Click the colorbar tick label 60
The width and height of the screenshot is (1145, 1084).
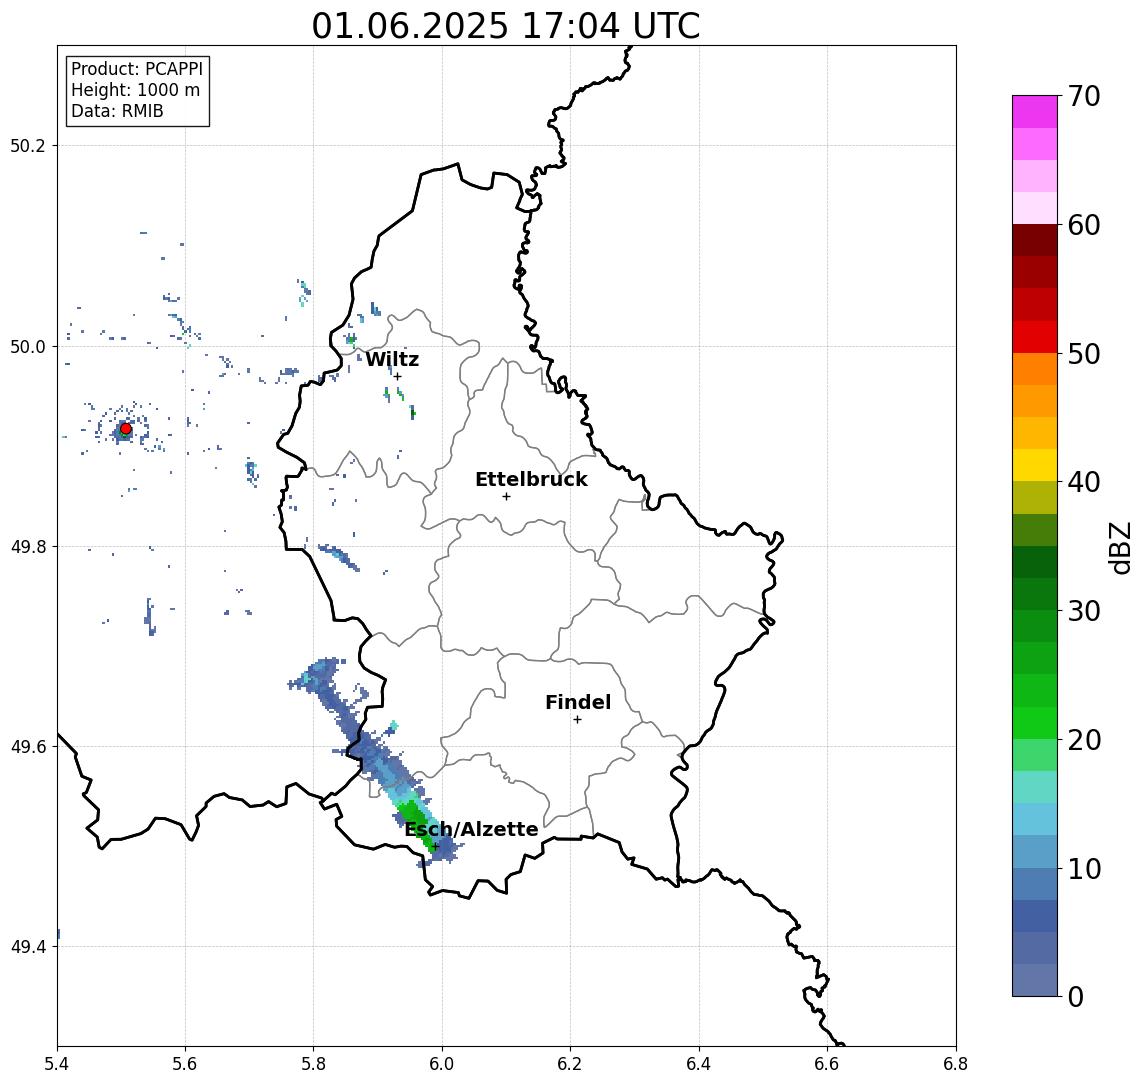(x=1084, y=225)
